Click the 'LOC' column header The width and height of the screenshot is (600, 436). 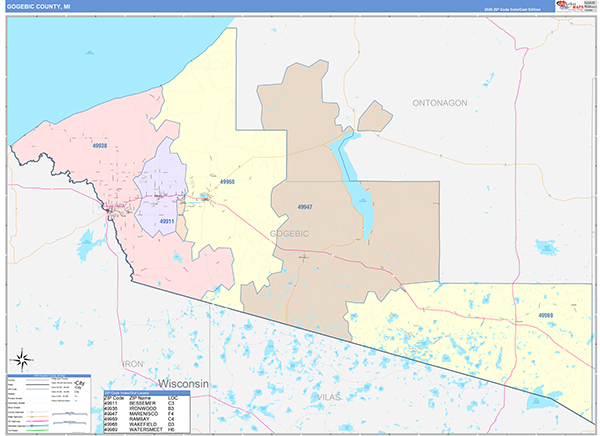point(173,398)
